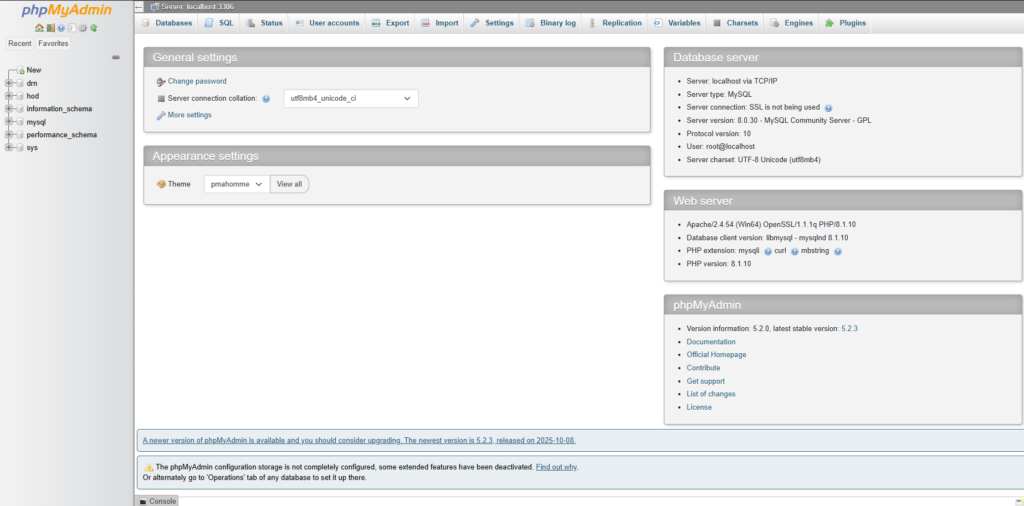Expand the drn database node

pos(8,83)
